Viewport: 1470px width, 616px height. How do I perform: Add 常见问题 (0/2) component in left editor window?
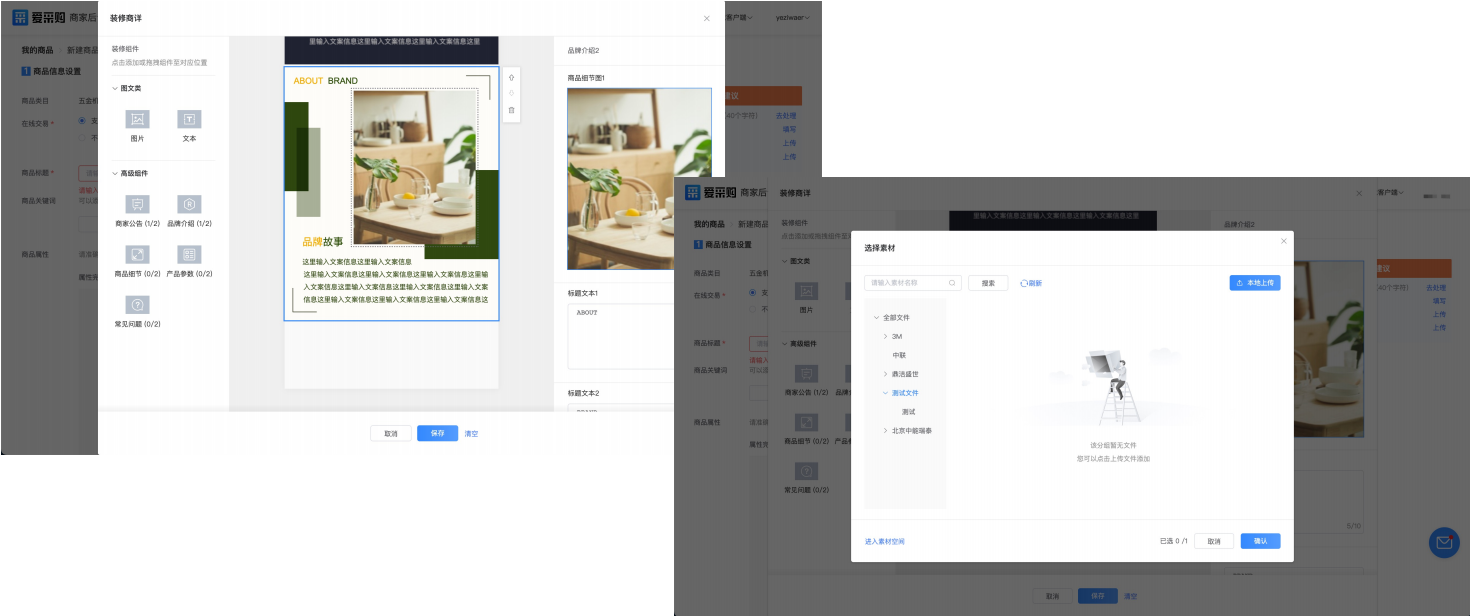pyautogui.click(x=137, y=305)
